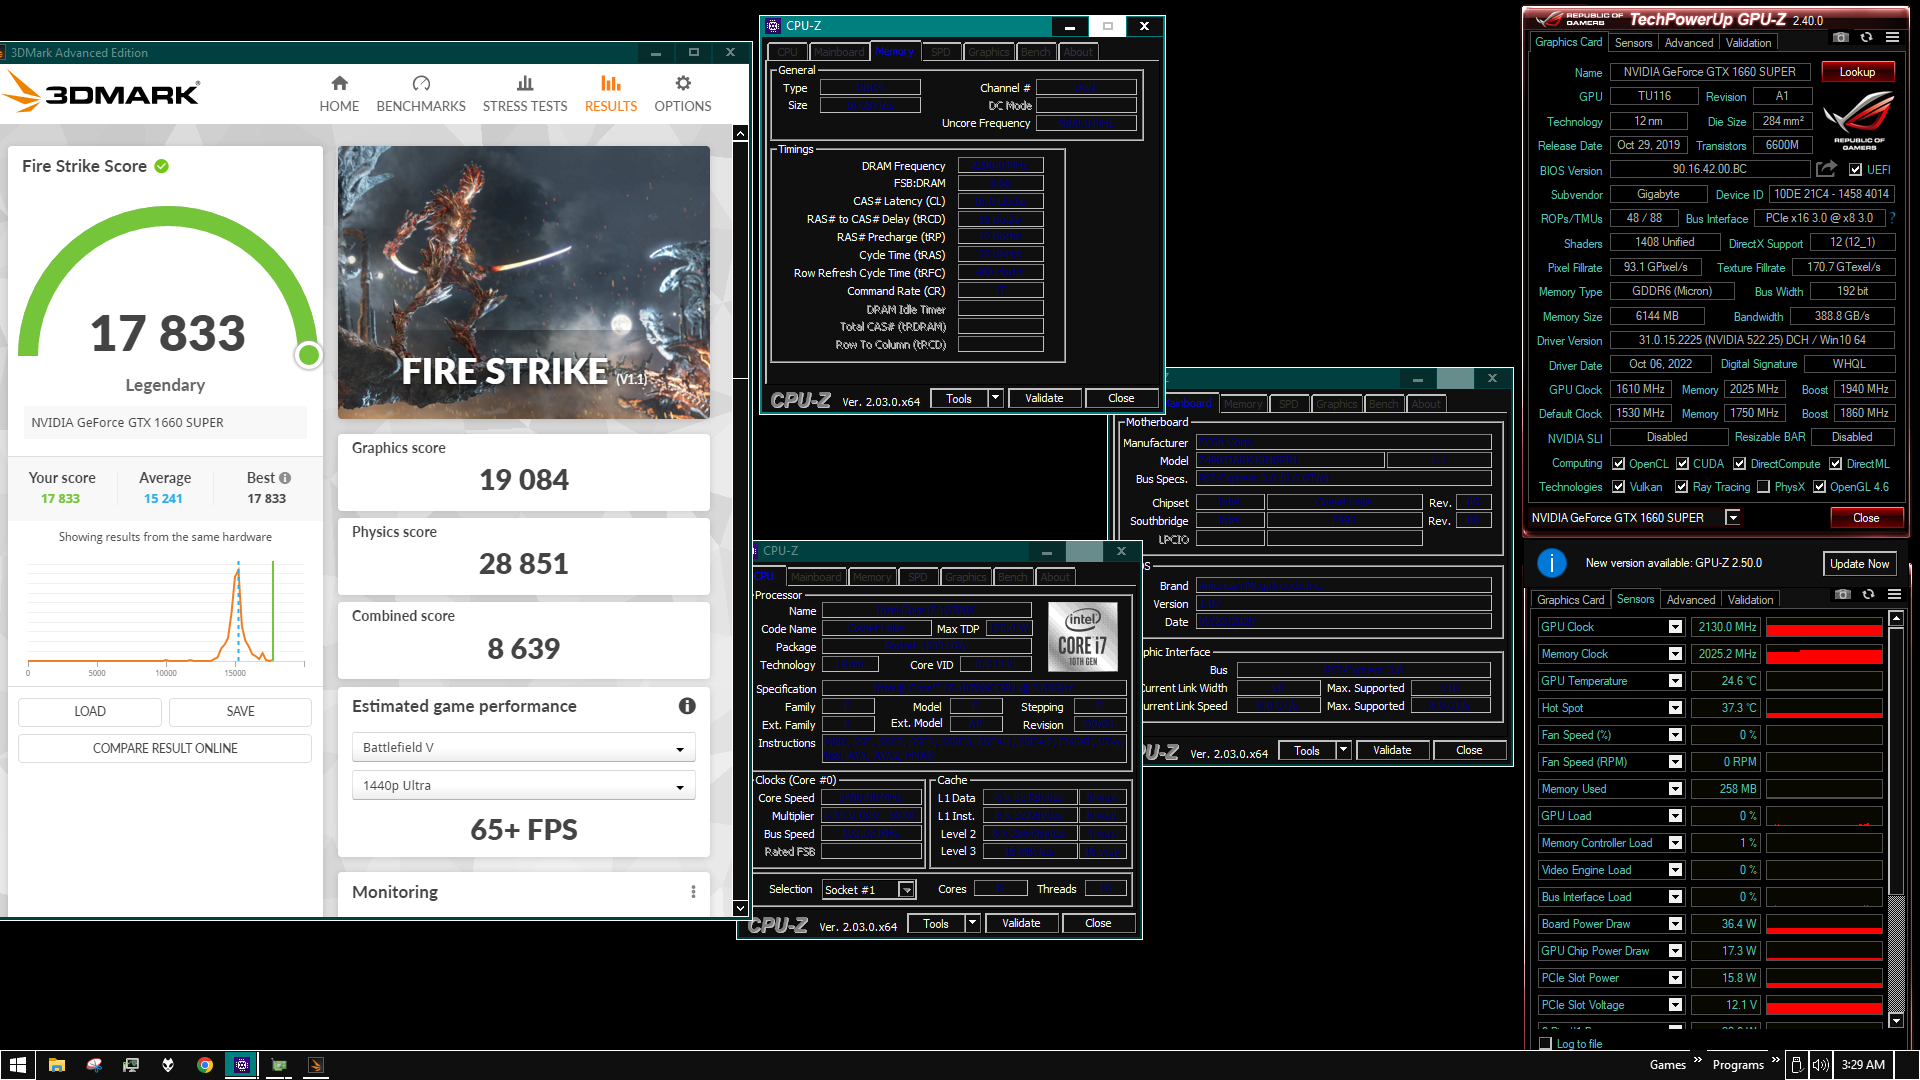The image size is (1920, 1080).
Task: Open Google Chrome from the taskbar
Action: [205, 1065]
